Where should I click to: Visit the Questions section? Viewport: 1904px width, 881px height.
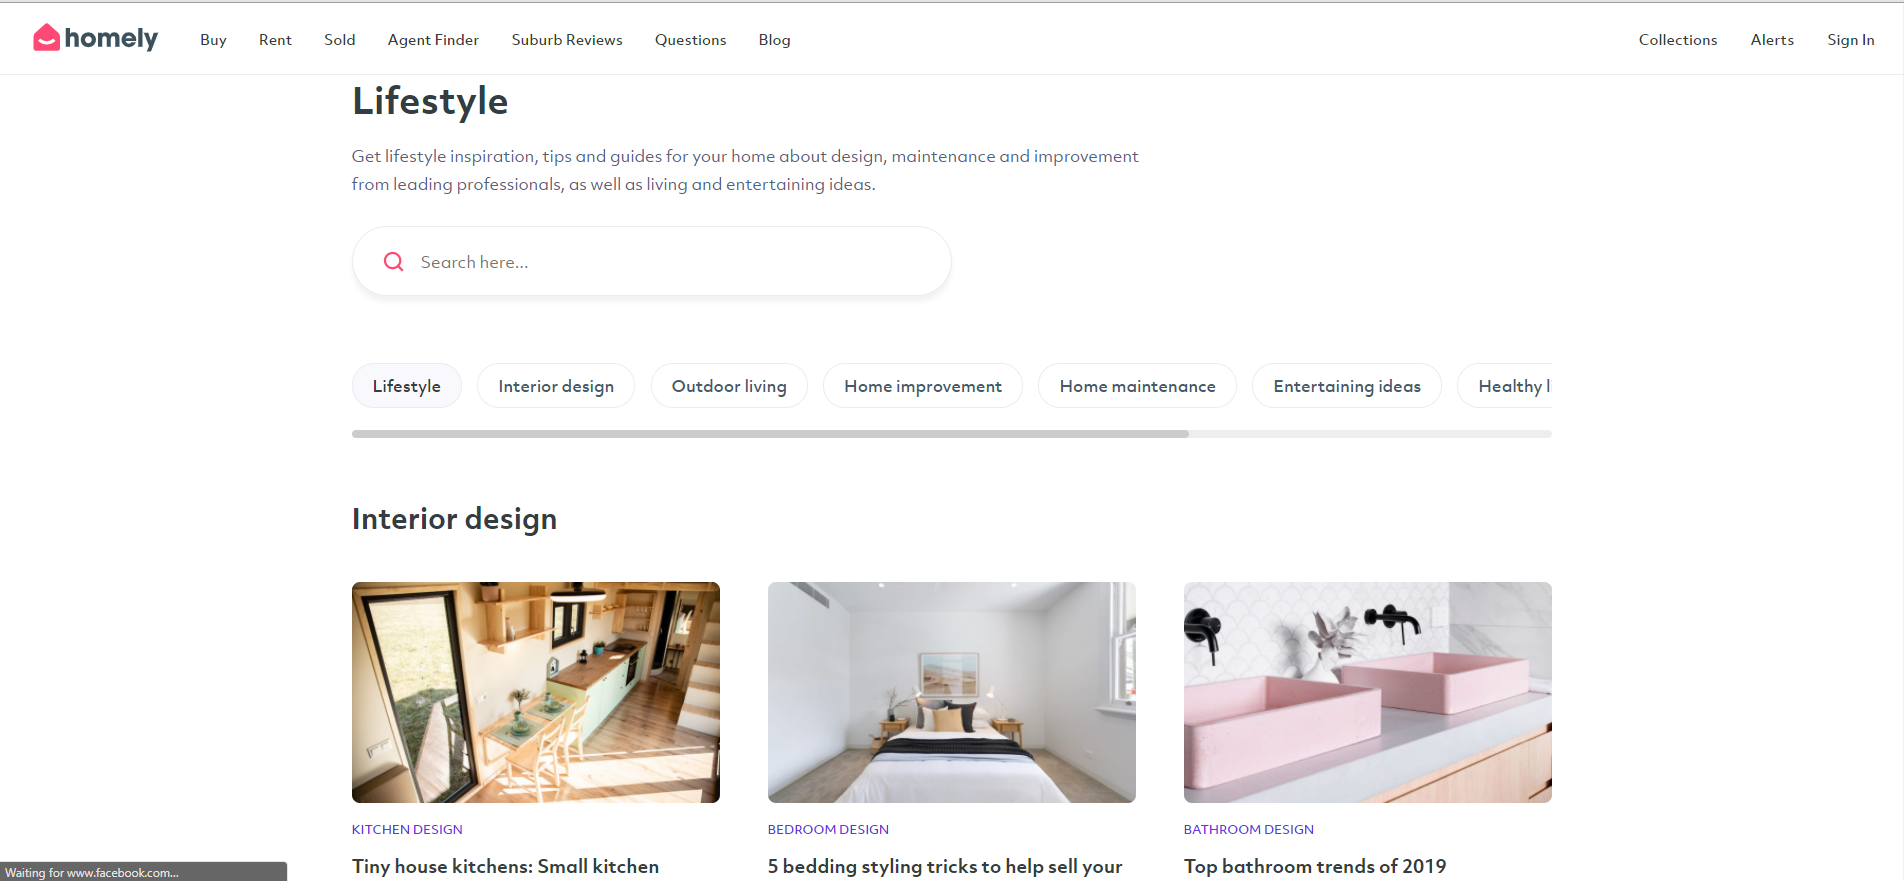pyautogui.click(x=690, y=40)
